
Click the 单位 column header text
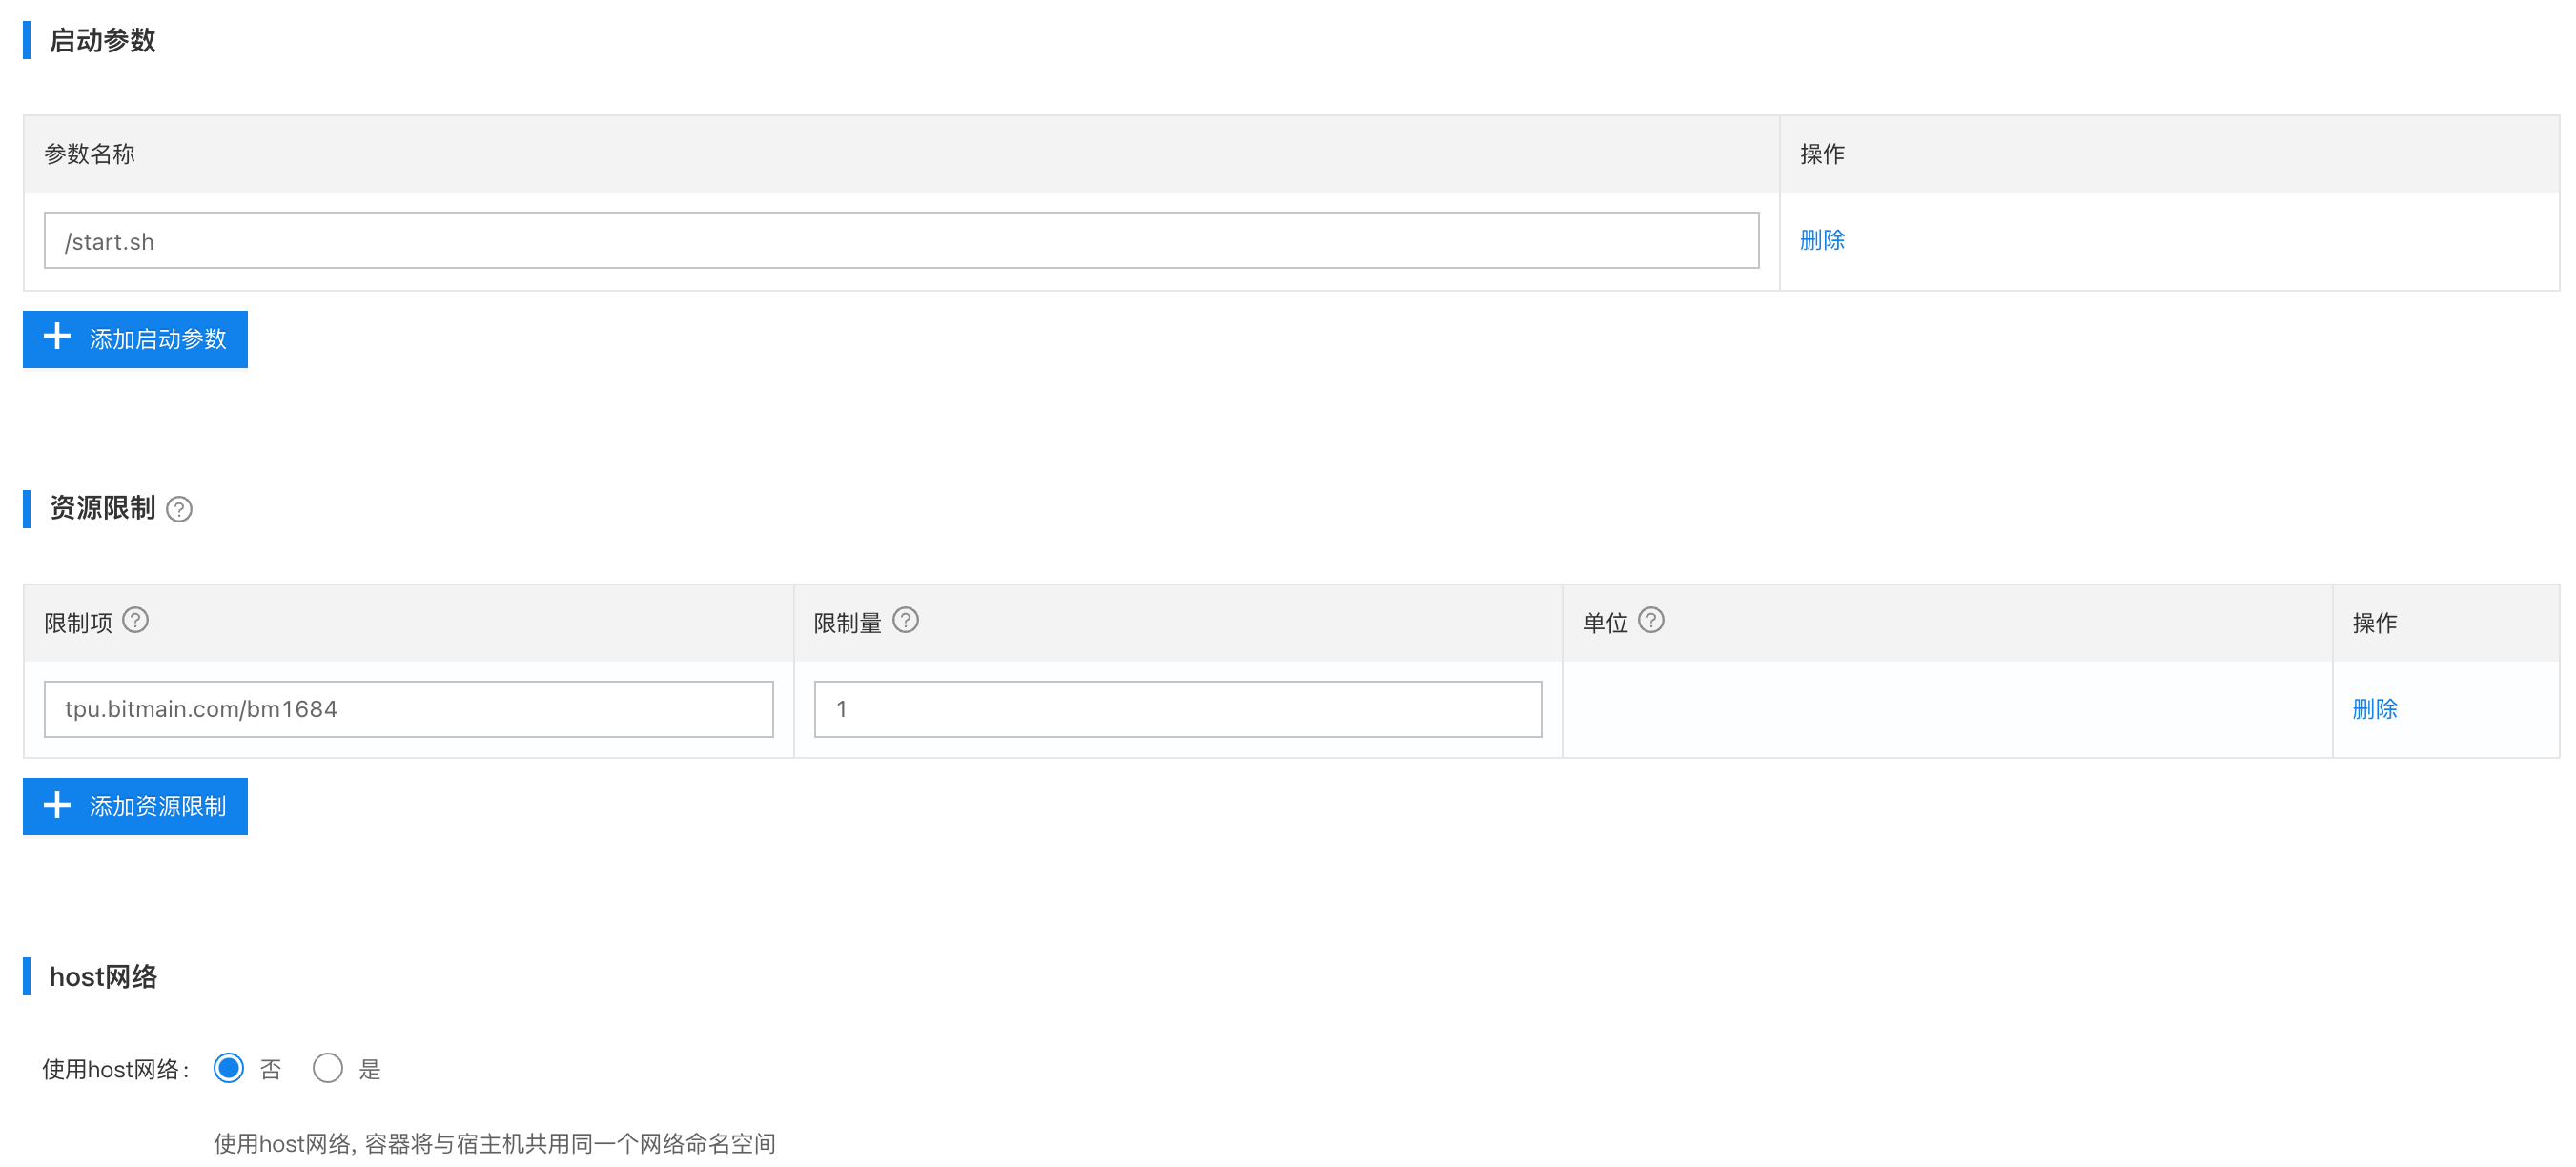coord(1605,623)
